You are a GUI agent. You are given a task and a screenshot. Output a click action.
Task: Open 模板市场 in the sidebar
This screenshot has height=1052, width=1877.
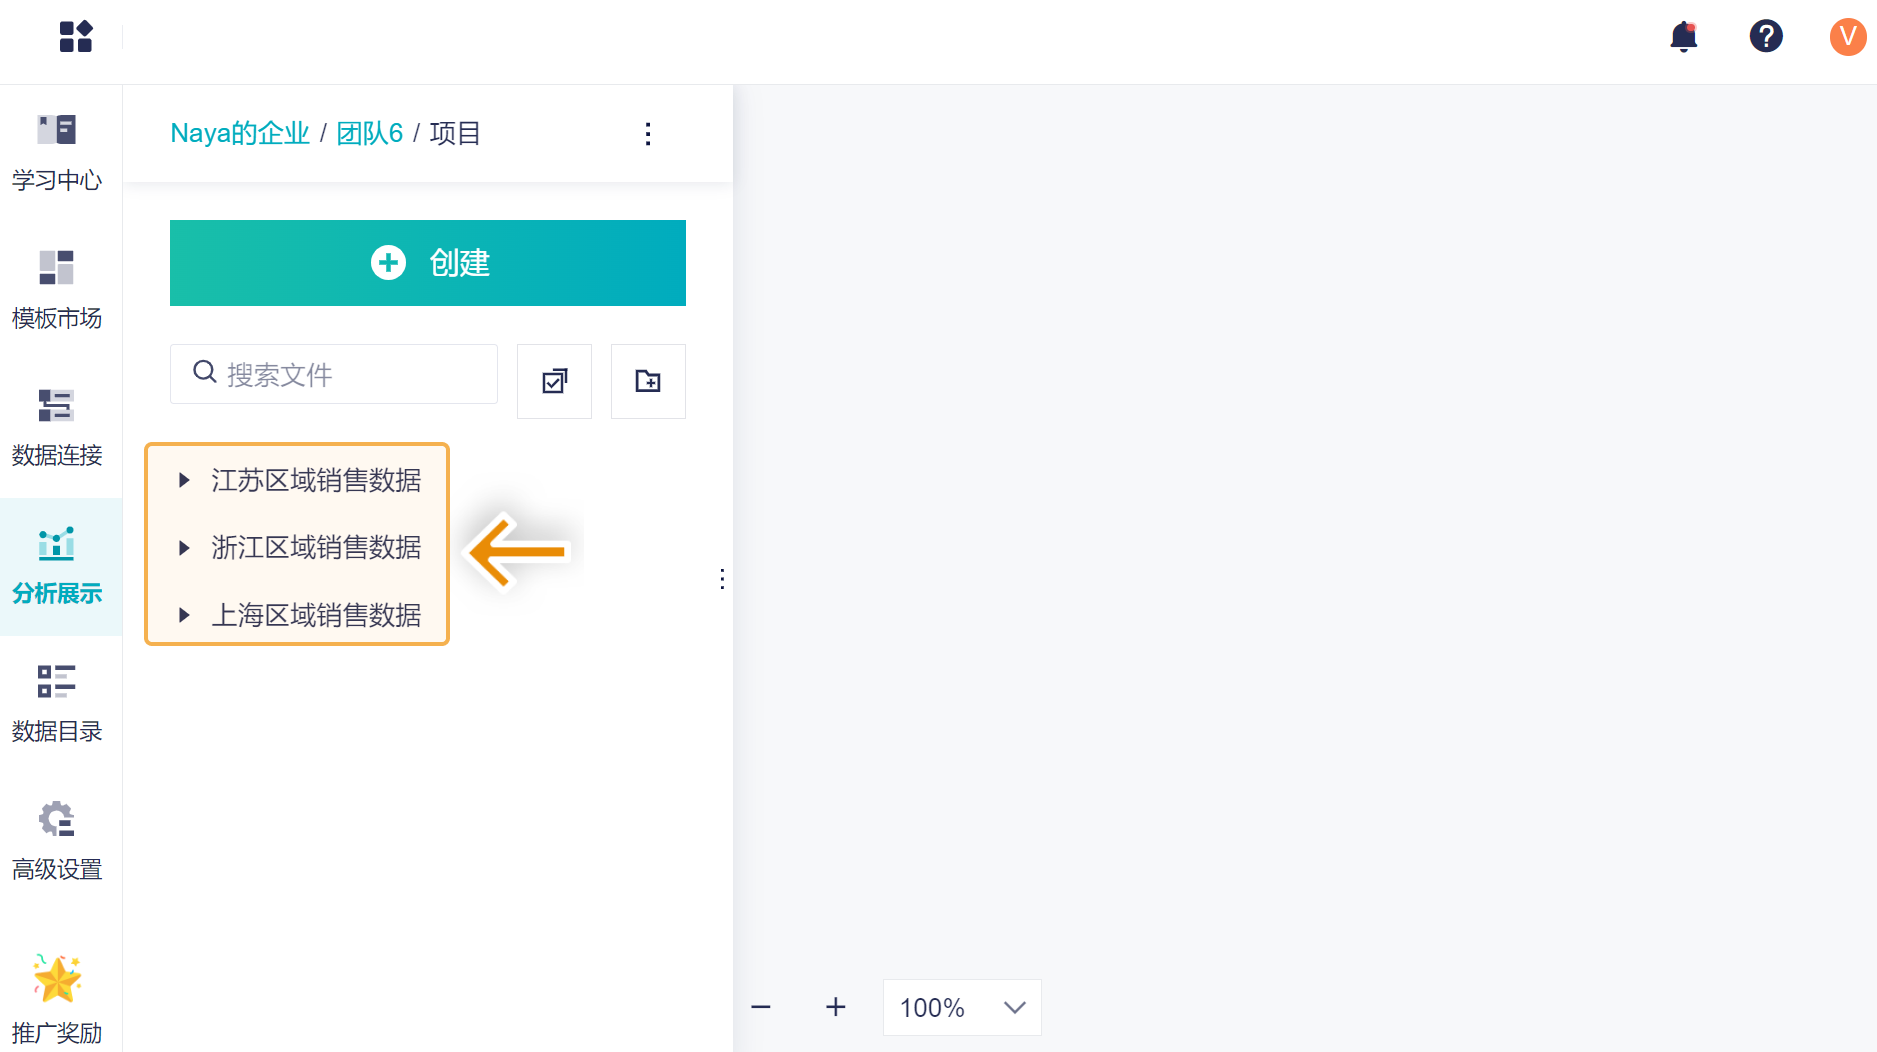pyautogui.click(x=57, y=290)
